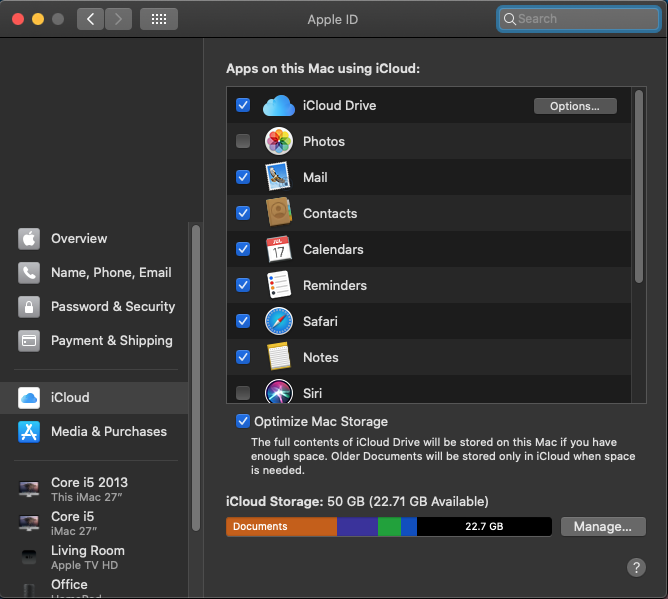Go back with the left chevron button
The height and width of the screenshot is (599, 668).
pos(90,19)
